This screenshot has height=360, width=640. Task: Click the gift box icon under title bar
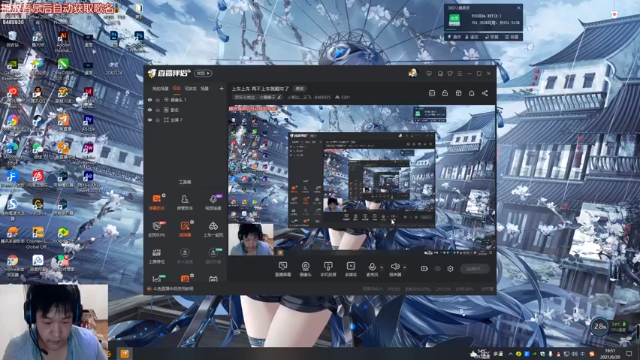458,93
